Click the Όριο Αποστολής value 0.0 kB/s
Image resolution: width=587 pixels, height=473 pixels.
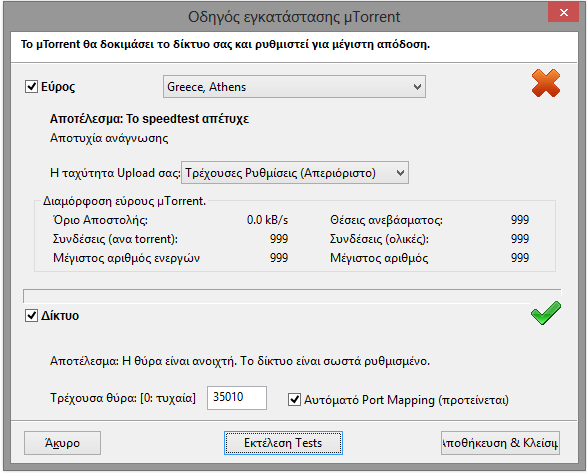coord(267,220)
